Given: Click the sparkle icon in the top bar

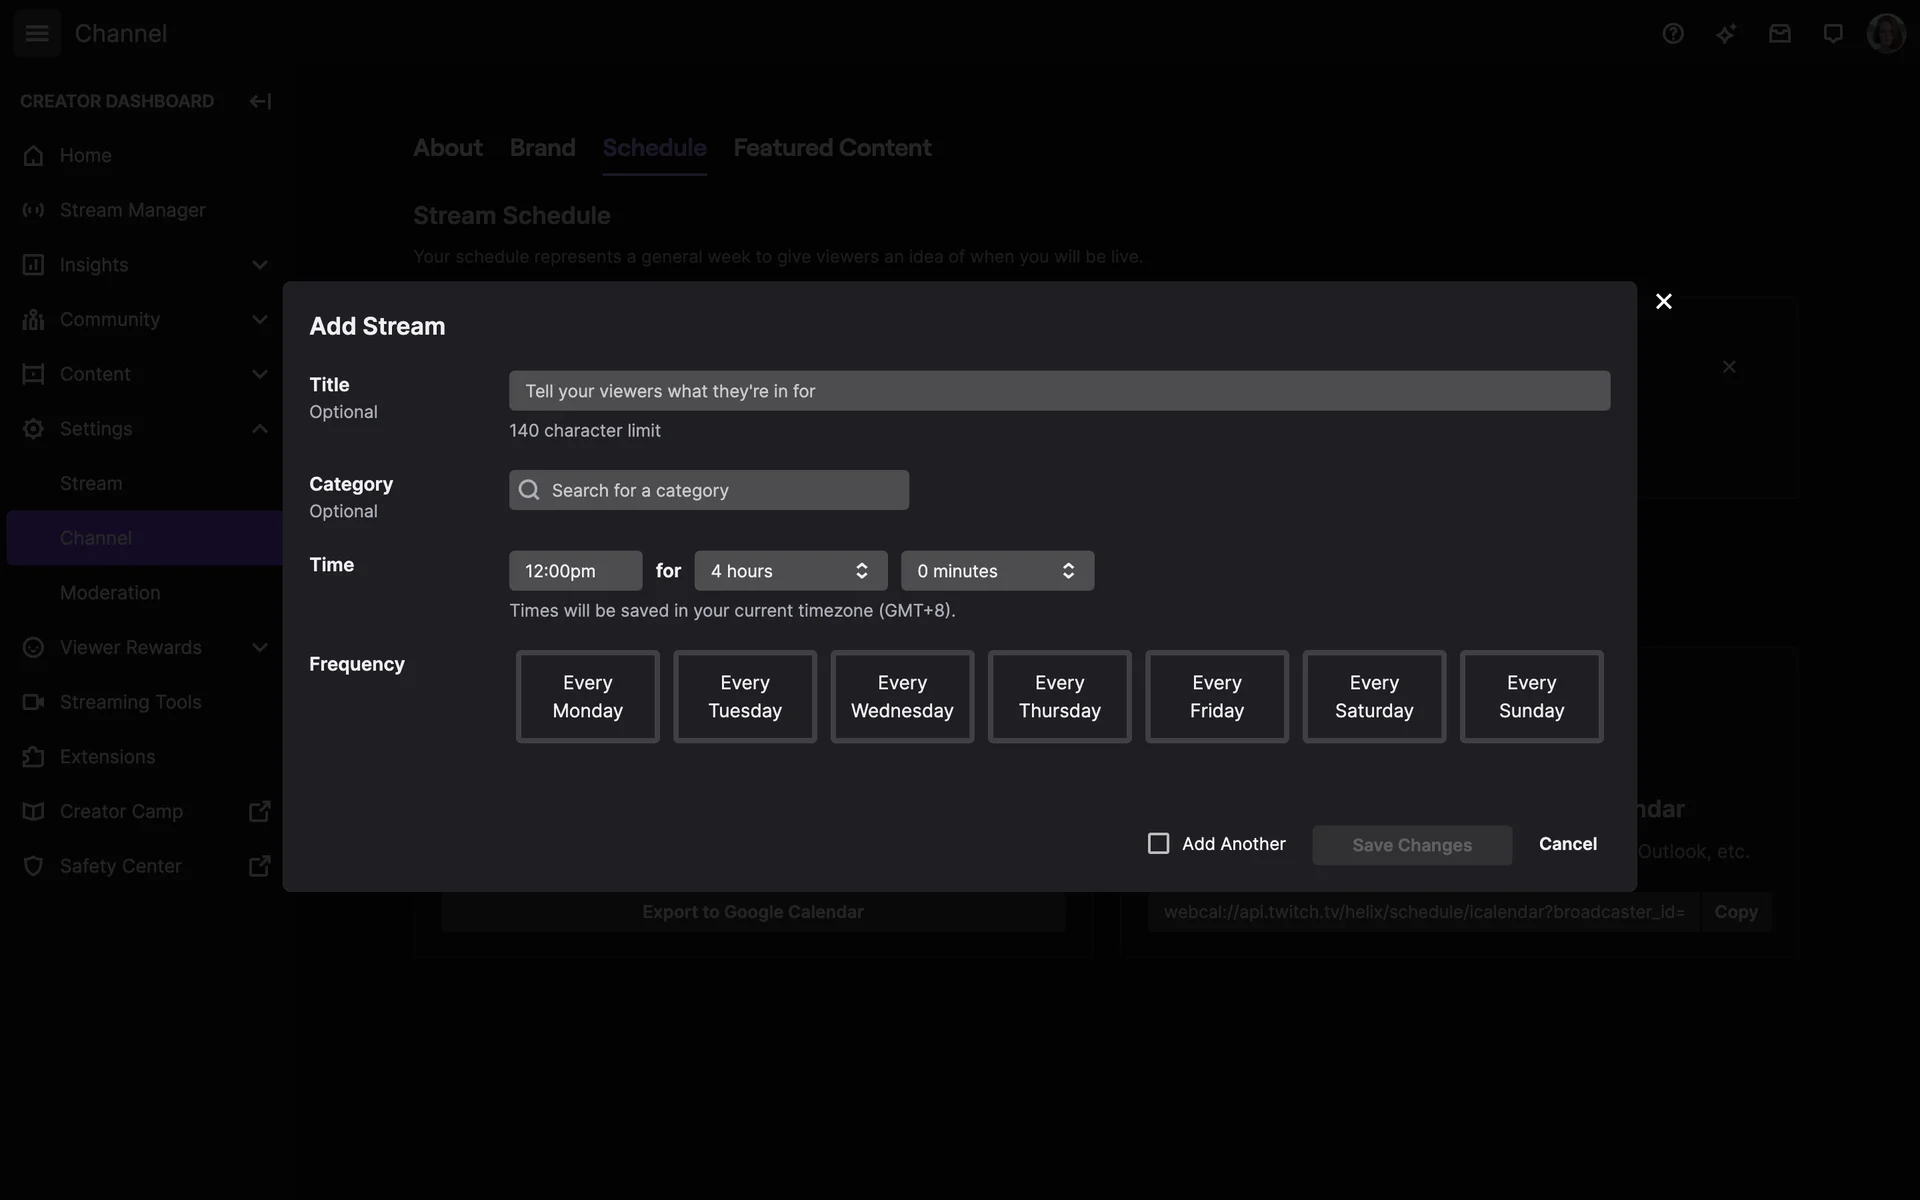Looking at the screenshot, I should tap(1726, 34).
